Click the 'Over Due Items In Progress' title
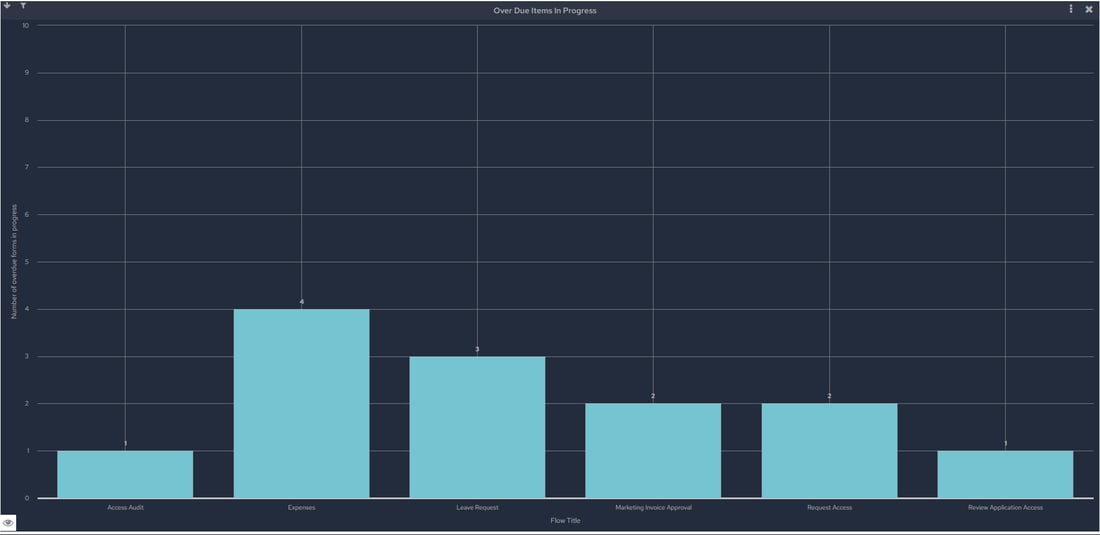The height and width of the screenshot is (535, 1100). click(x=544, y=11)
